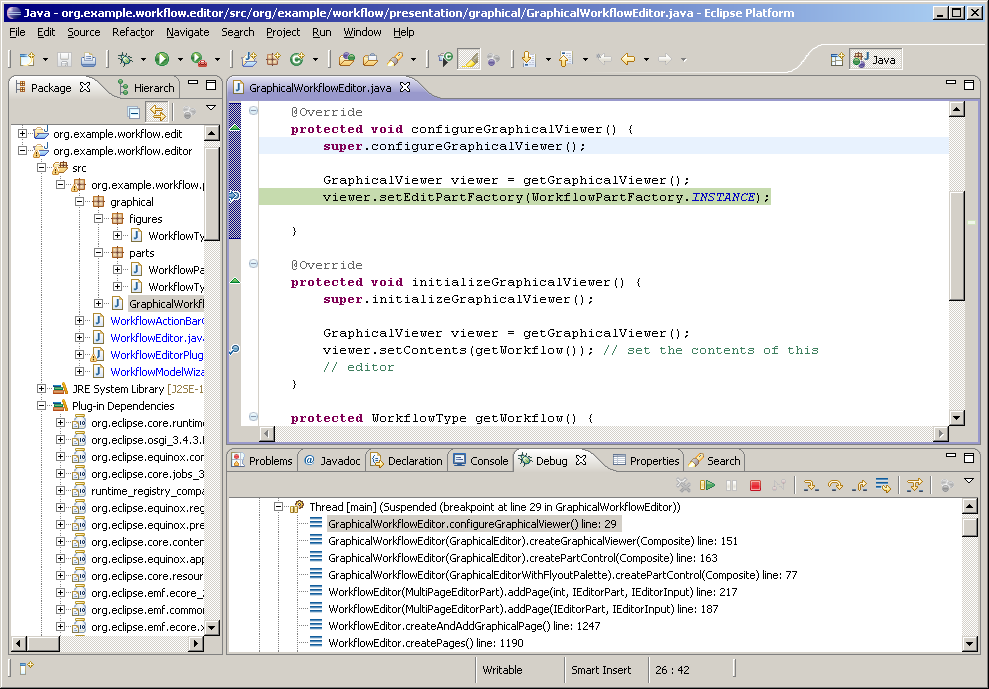Click the Step Into debug icon
The height and width of the screenshot is (689, 989).
[811, 486]
